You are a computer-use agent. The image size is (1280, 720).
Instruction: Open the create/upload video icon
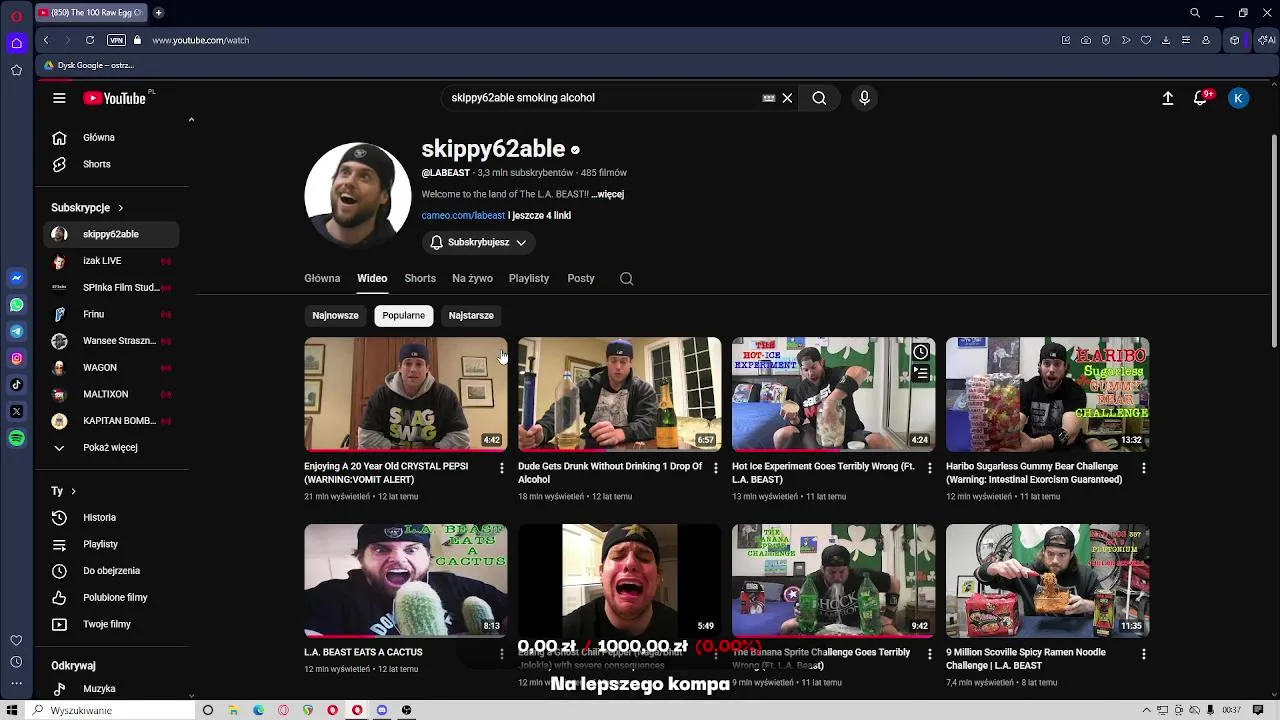[x=1167, y=98]
